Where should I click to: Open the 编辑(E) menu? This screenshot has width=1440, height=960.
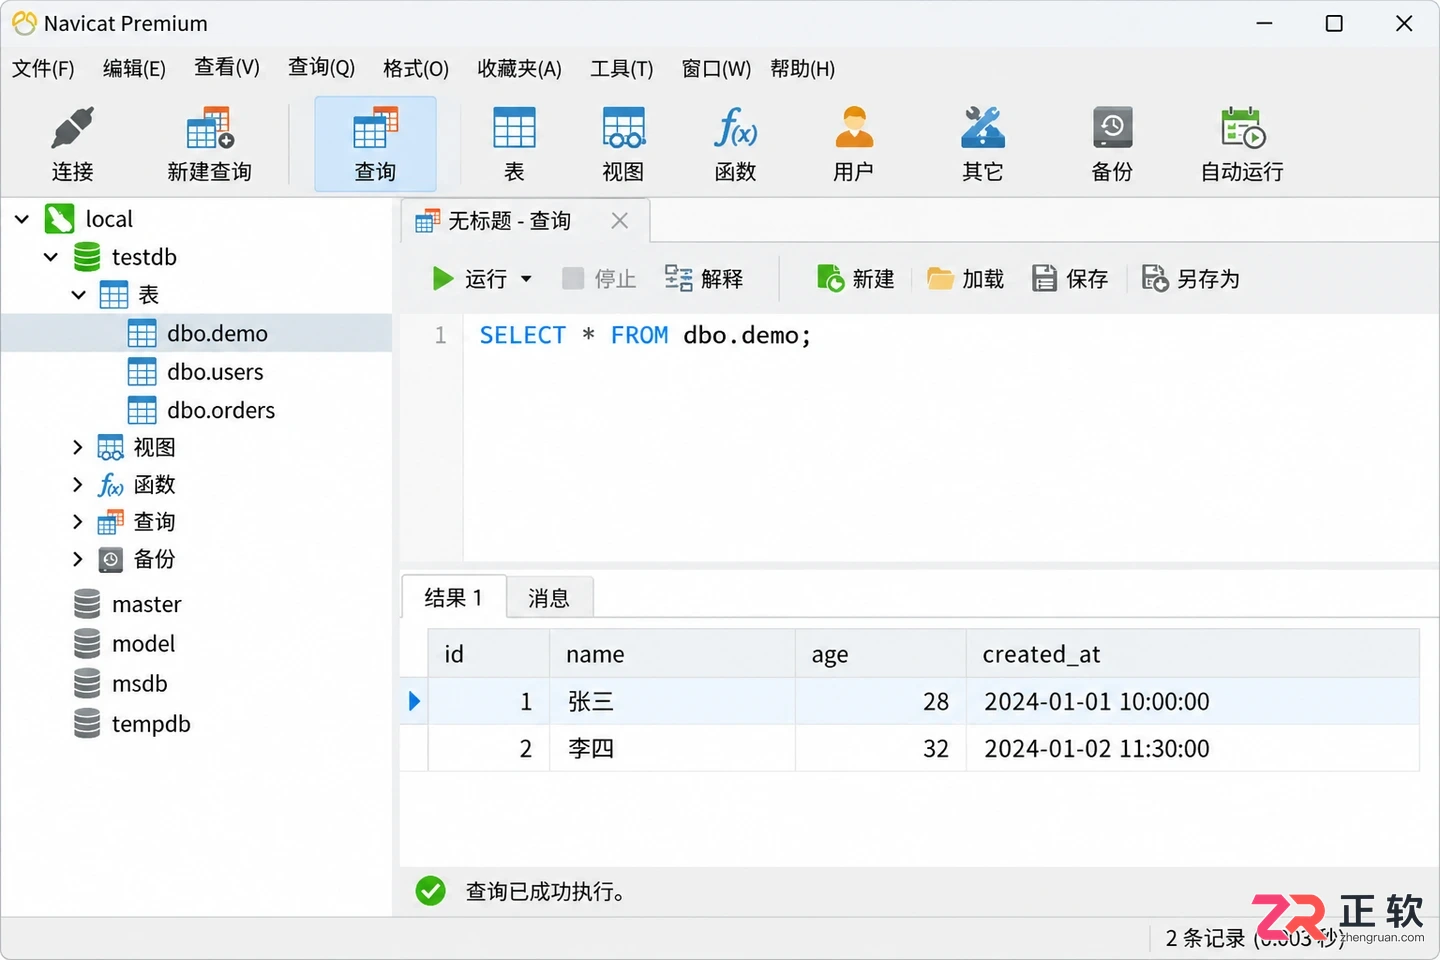(134, 68)
